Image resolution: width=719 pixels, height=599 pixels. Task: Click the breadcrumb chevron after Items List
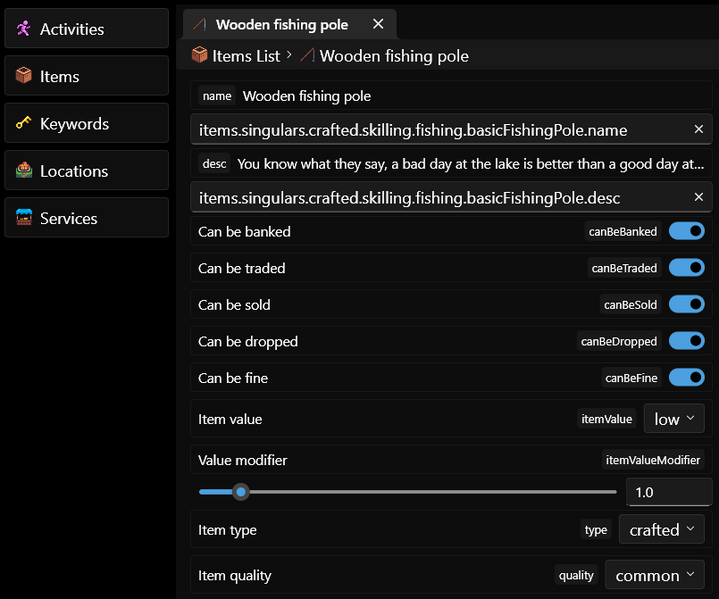click(289, 55)
